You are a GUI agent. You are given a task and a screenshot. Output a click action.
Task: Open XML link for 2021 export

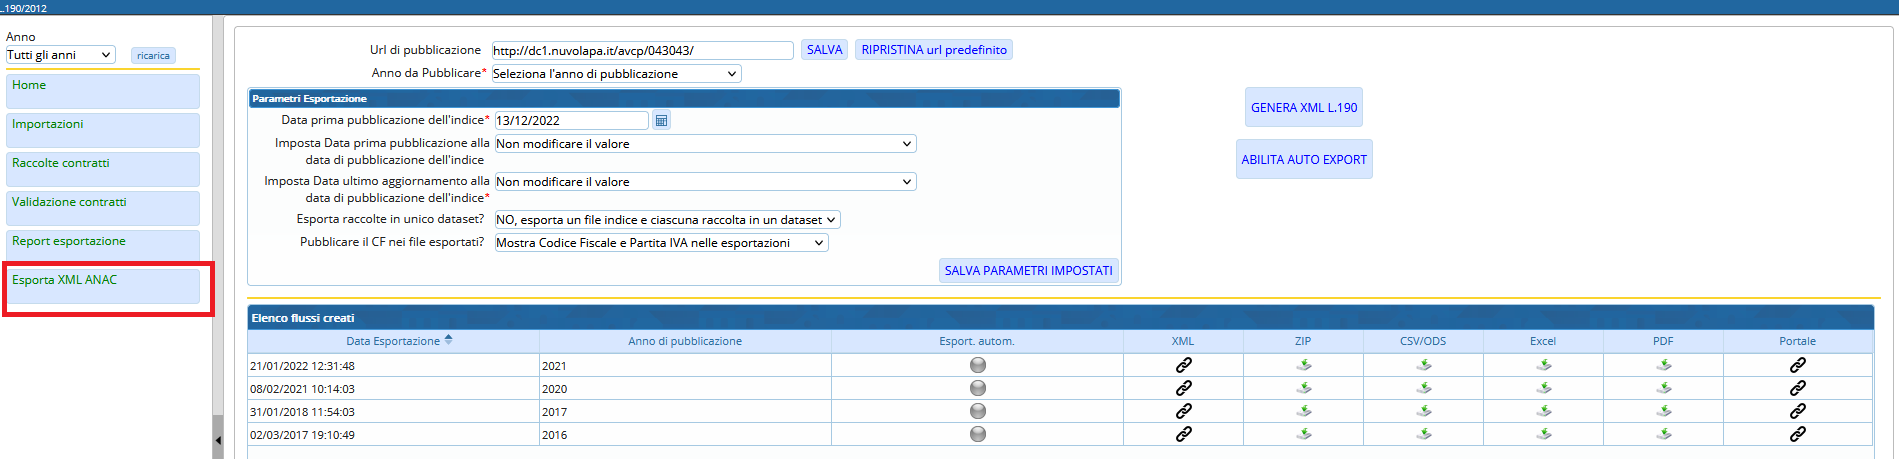click(x=1183, y=365)
